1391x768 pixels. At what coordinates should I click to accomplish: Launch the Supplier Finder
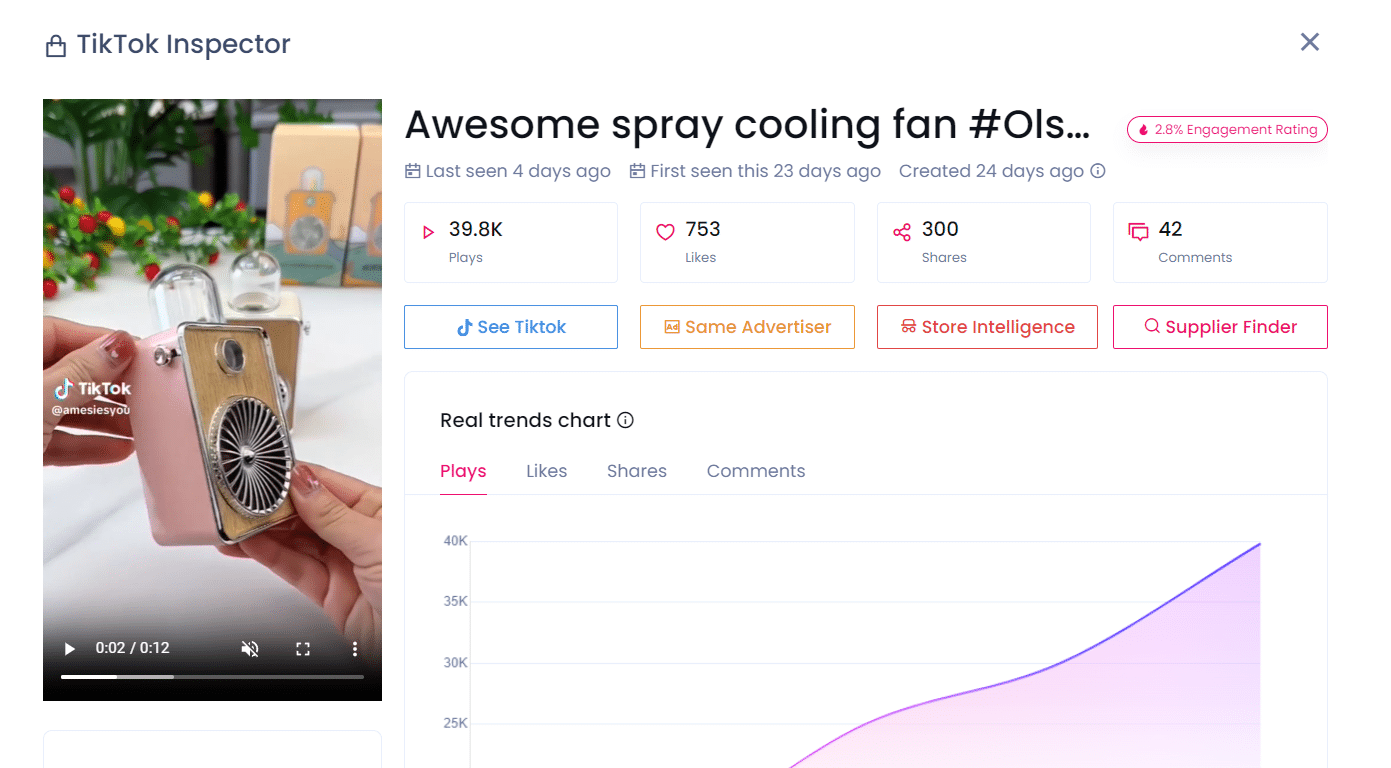[1220, 327]
